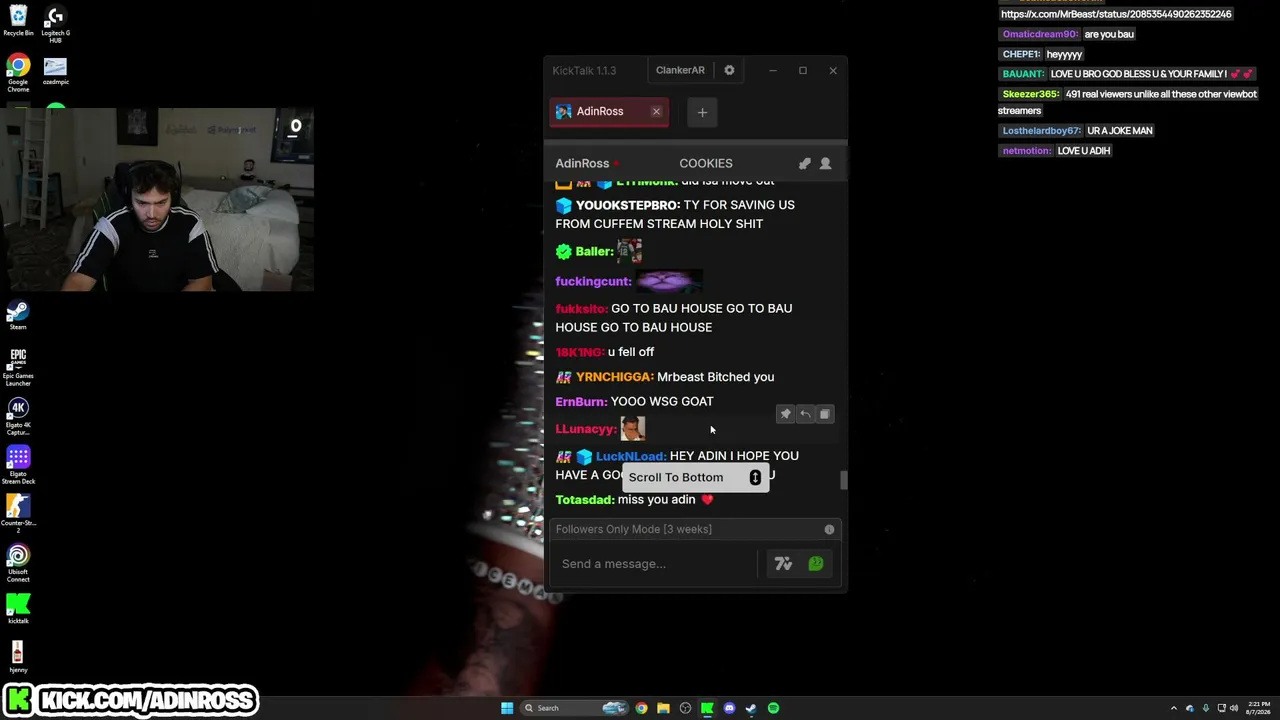The width and height of the screenshot is (1280, 720).
Task: Open the chatters list user icon
Action: pyautogui.click(x=825, y=163)
